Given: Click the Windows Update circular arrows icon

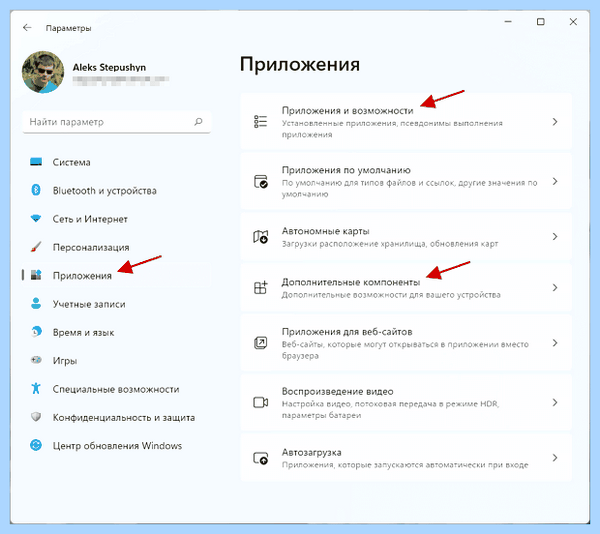Looking at the screenshot, I should point(36,445).
